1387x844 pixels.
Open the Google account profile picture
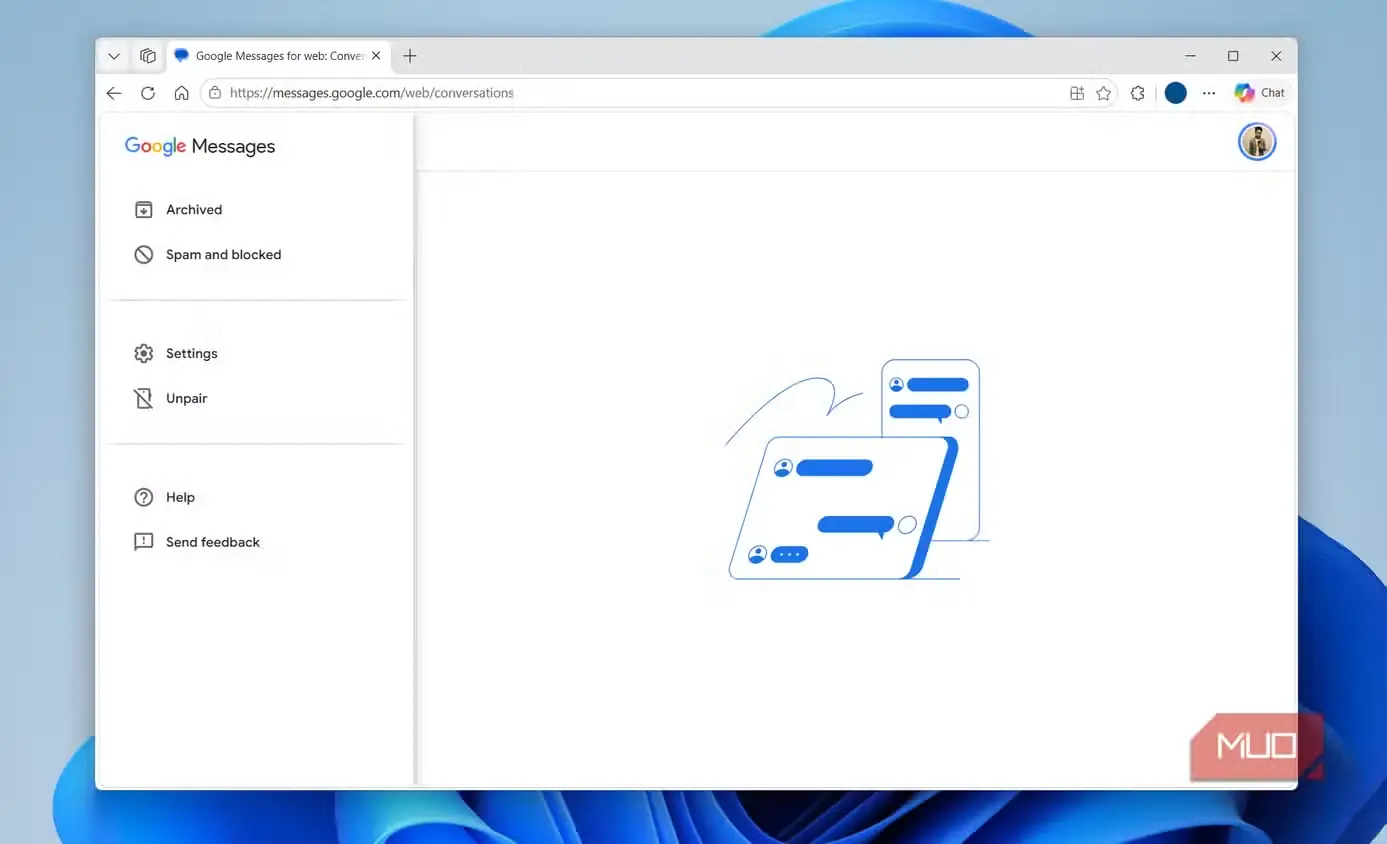1257,142
